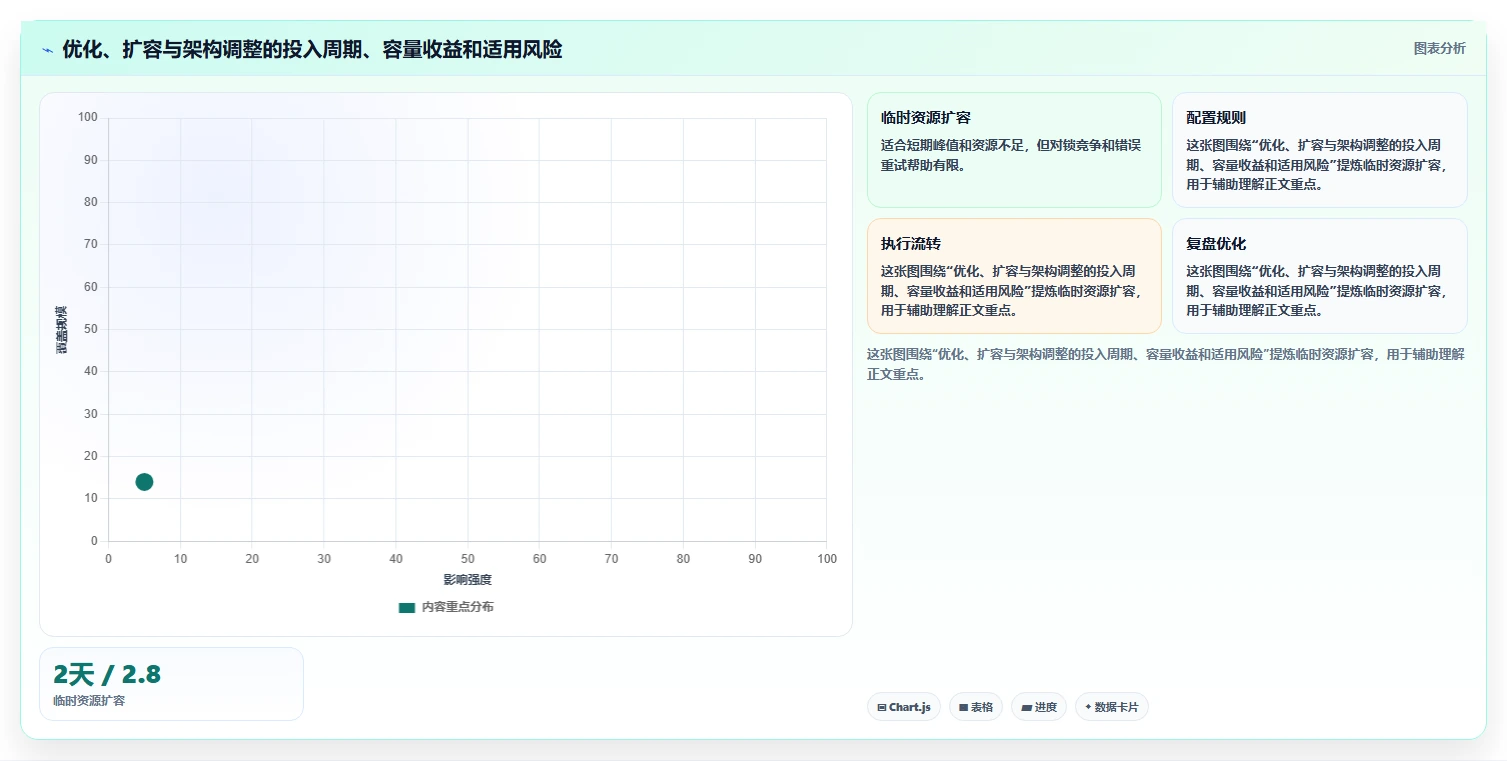Open the 配置规则 card

pos(1320,150)
